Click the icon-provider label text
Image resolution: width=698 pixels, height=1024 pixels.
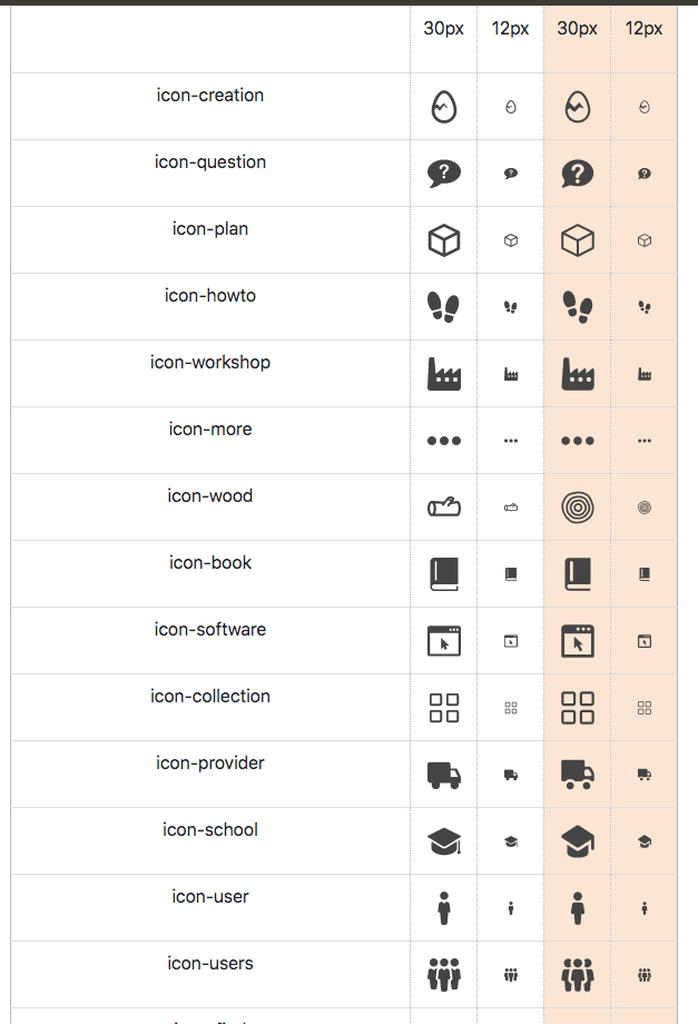[x=210, y=763]
